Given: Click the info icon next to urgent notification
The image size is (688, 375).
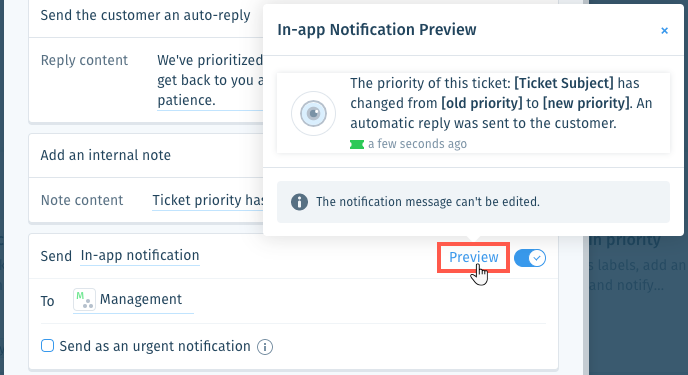Looking at the screenshot, I should [265, 347].
